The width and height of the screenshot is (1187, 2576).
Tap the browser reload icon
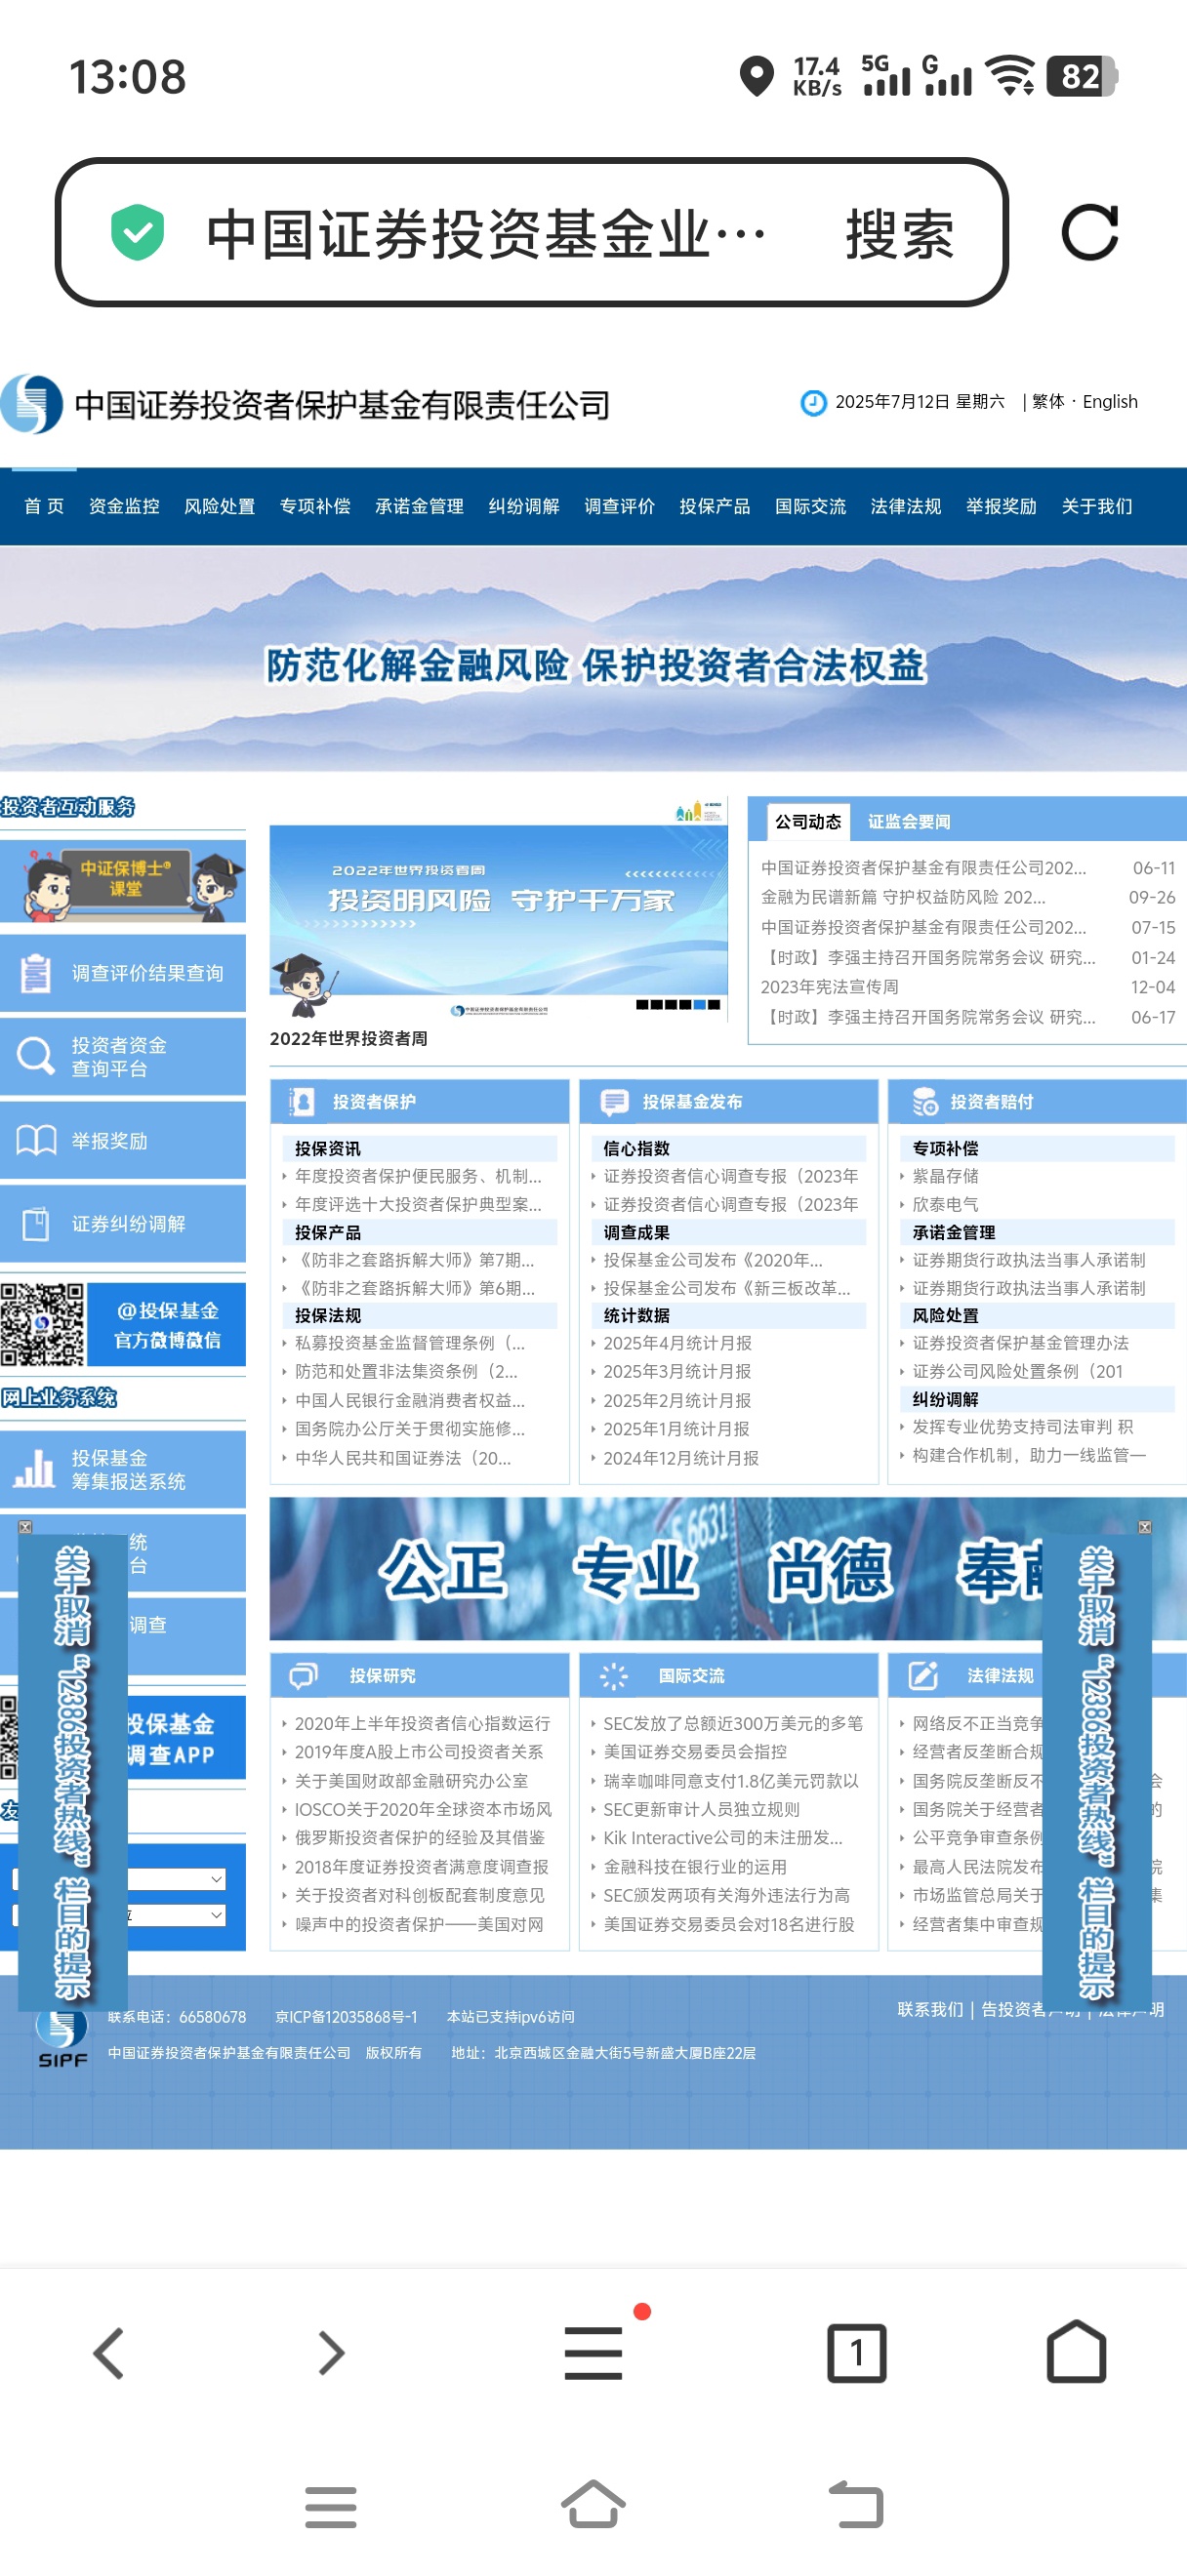point(1089,233)
